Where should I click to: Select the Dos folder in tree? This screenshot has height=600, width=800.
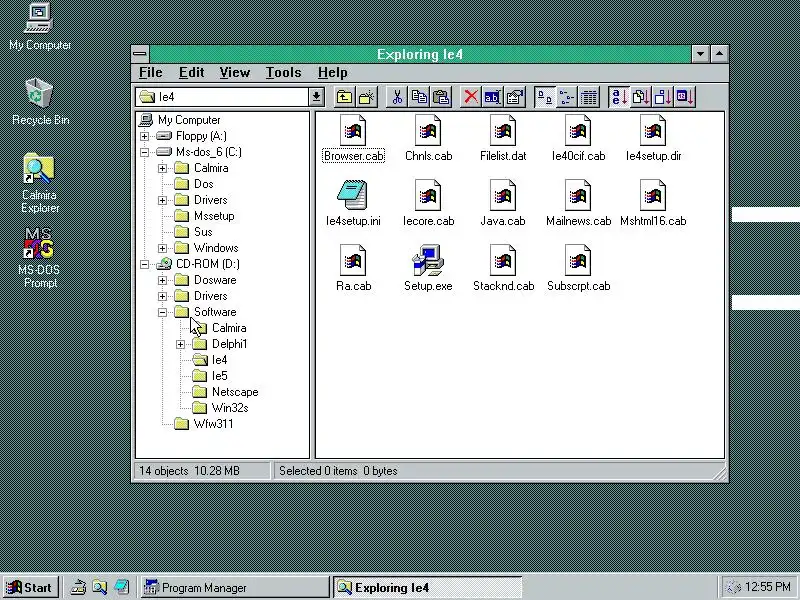[194, 184]
